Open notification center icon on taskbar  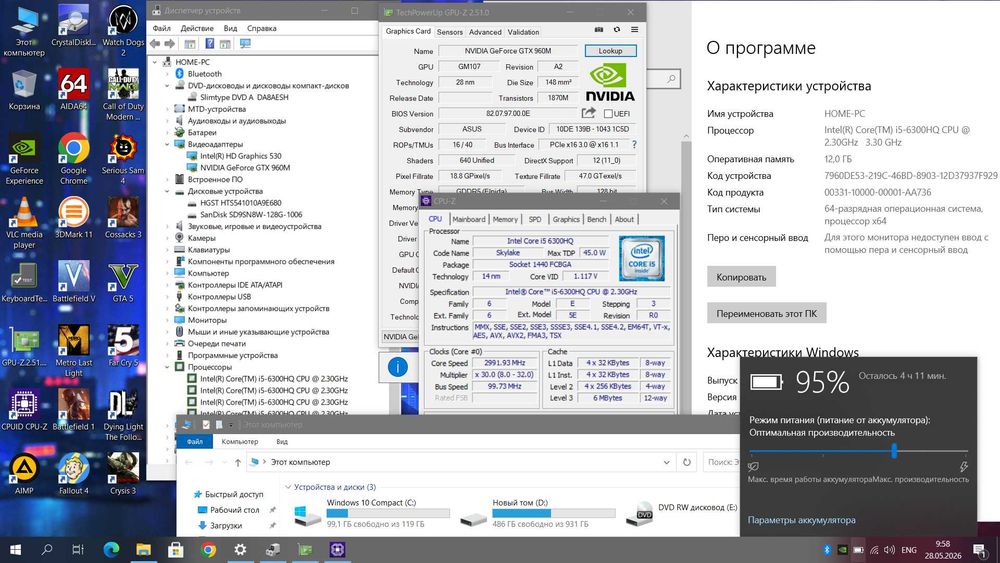coord(980,550)
